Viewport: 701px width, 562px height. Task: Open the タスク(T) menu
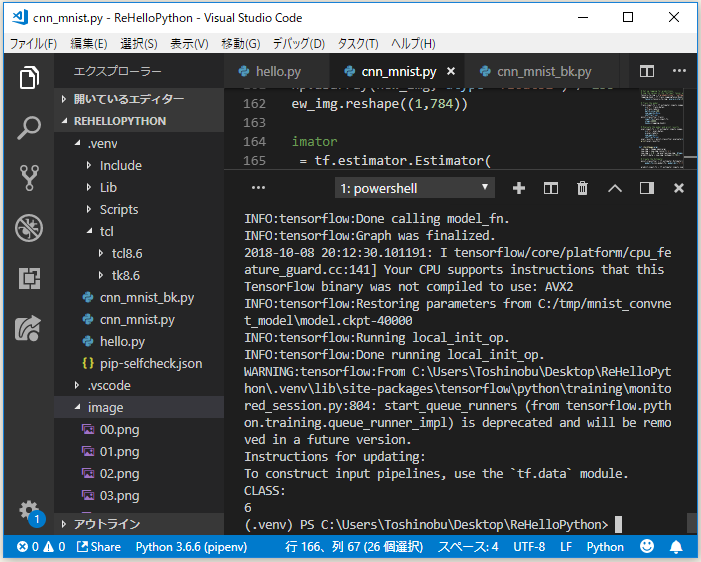click(358, 43)
